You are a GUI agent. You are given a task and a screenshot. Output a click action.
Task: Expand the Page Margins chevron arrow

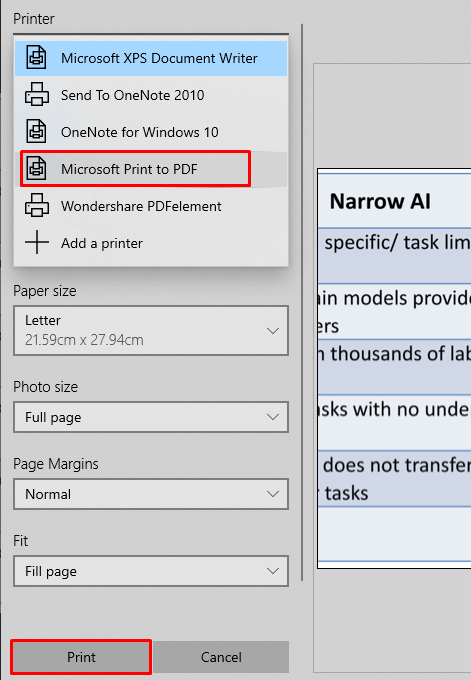tap(273, 494)
